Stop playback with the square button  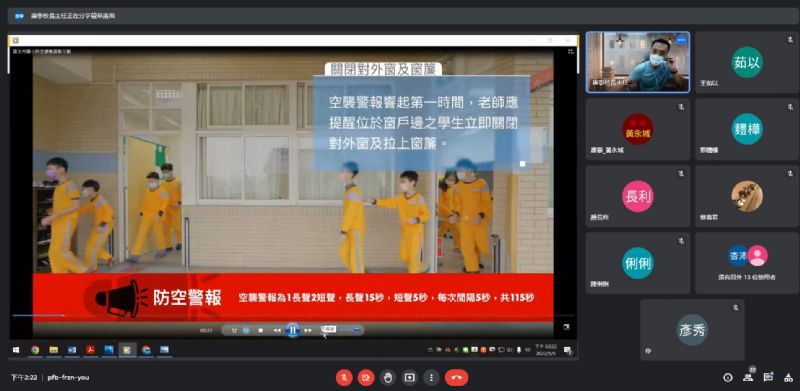[x=260, y=330]
